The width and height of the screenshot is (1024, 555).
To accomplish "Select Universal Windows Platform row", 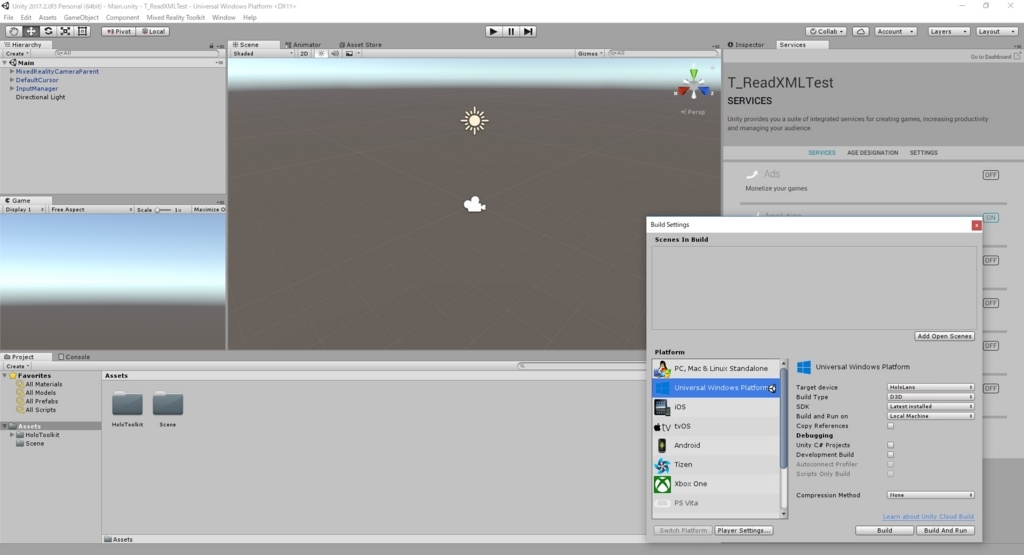I will (716, 388).
